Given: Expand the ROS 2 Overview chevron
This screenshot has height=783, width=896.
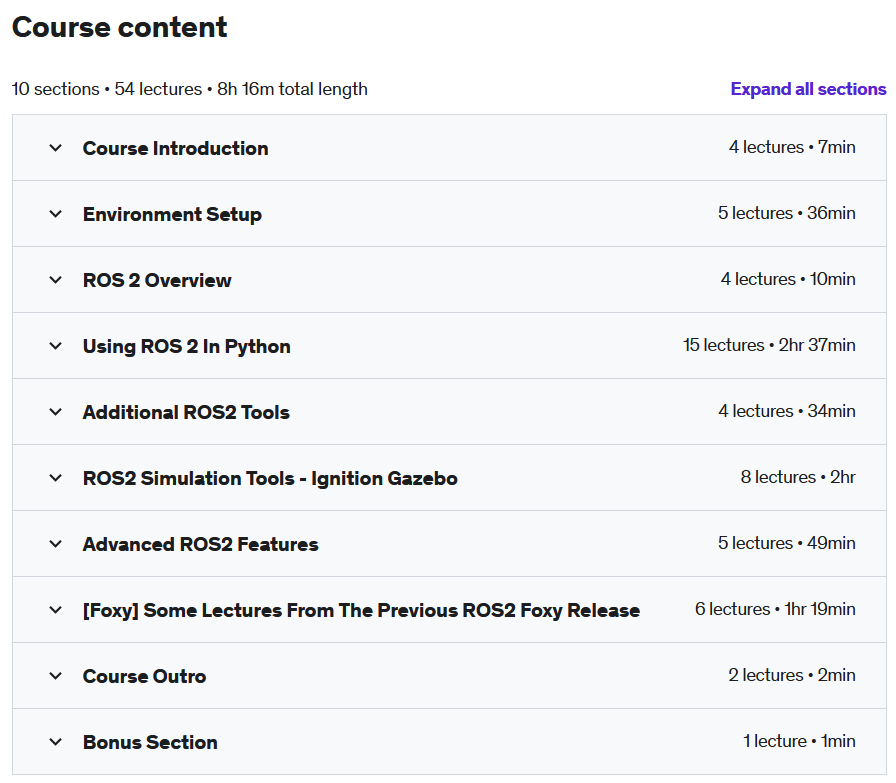Looking at the screenshot, I should pyautogui.click(x=55, y=280).
